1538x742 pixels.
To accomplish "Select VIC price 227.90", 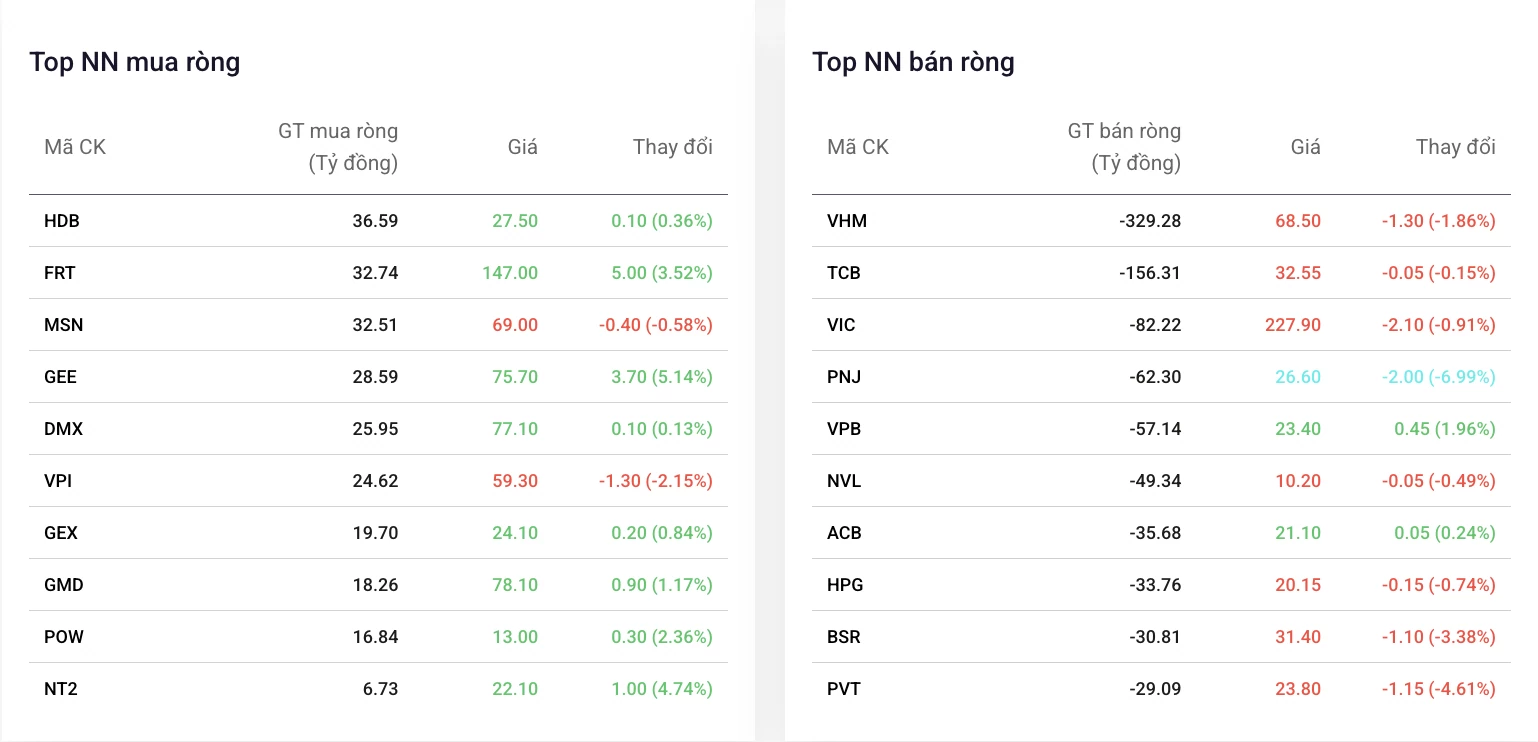I will coord(1293,325).
